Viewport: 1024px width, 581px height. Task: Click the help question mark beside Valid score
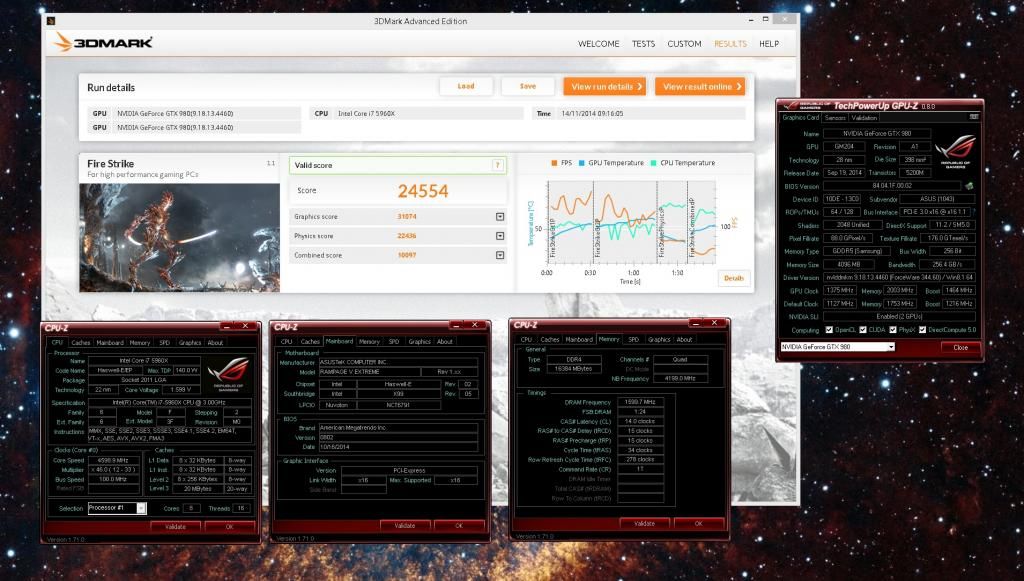(498, 165)
